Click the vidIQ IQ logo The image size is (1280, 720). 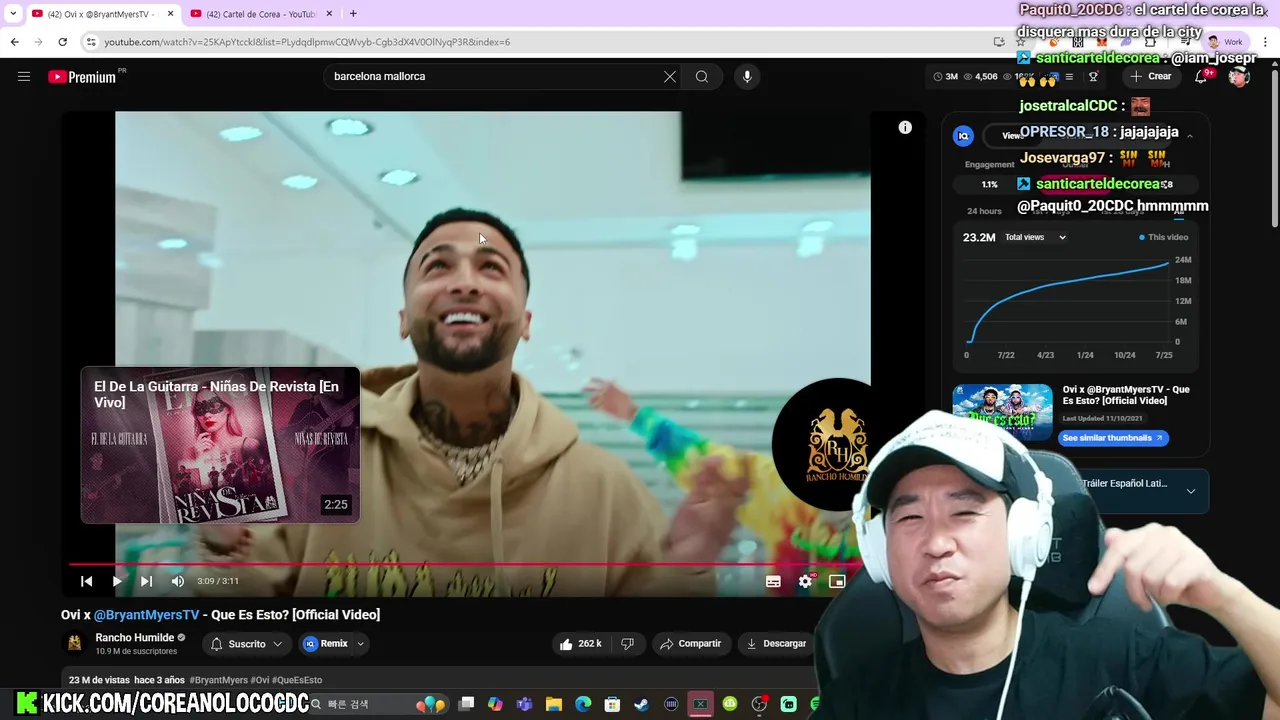tap(963, 136)
